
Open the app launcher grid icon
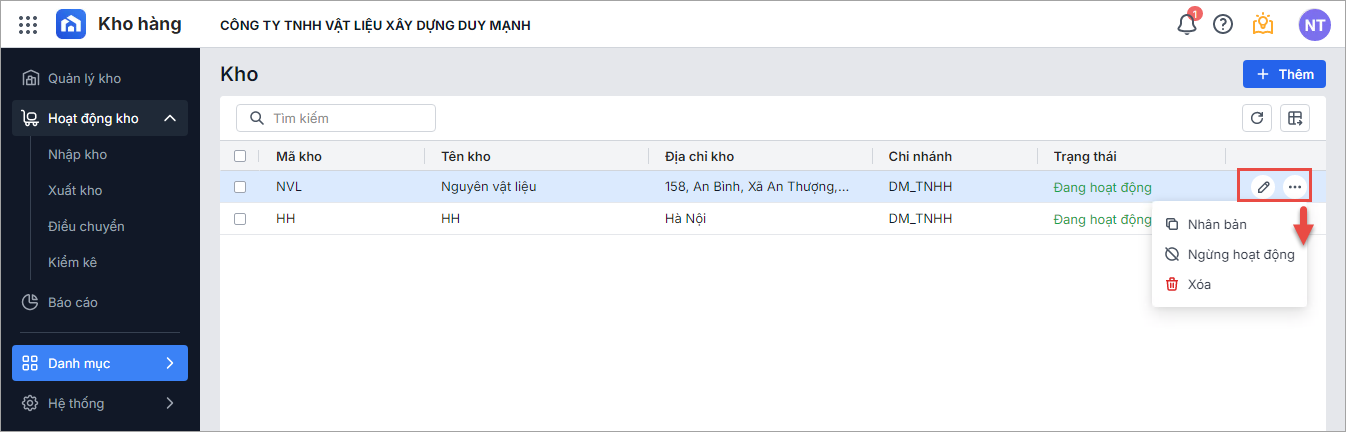pyautogui.click(x=28, y=25)
